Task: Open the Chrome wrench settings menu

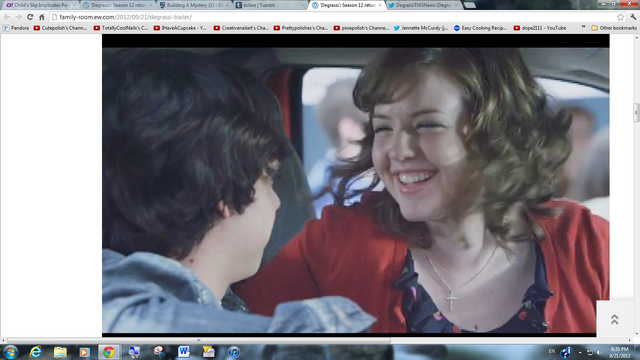Action: 633,17
